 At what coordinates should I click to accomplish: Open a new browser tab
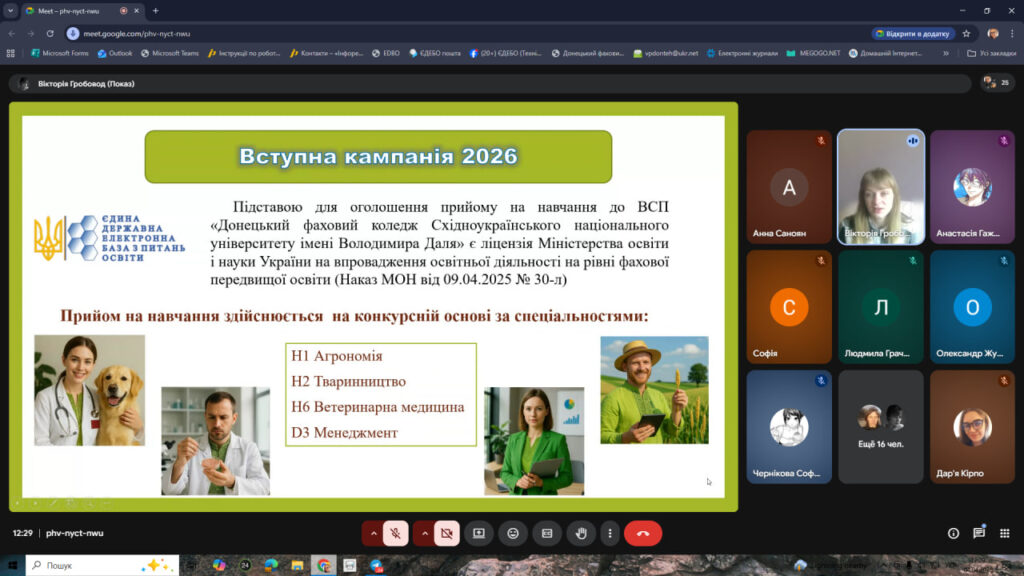click(155, 11)
